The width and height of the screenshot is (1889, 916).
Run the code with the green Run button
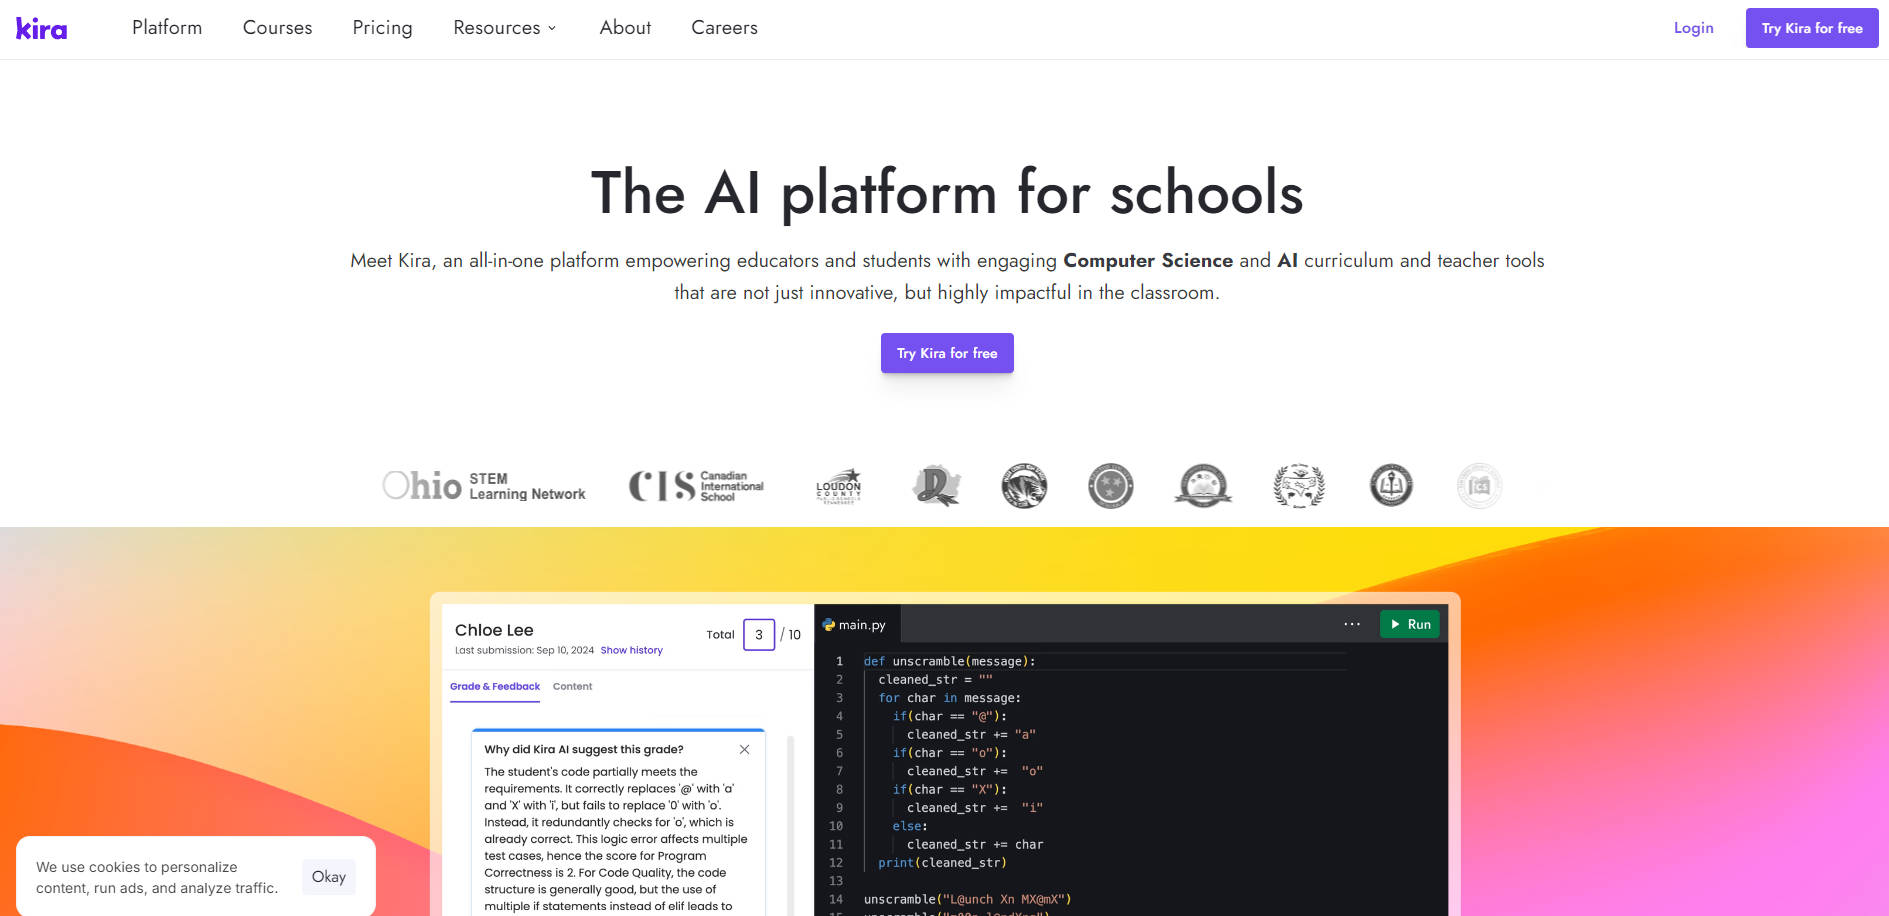(1409, 624)
